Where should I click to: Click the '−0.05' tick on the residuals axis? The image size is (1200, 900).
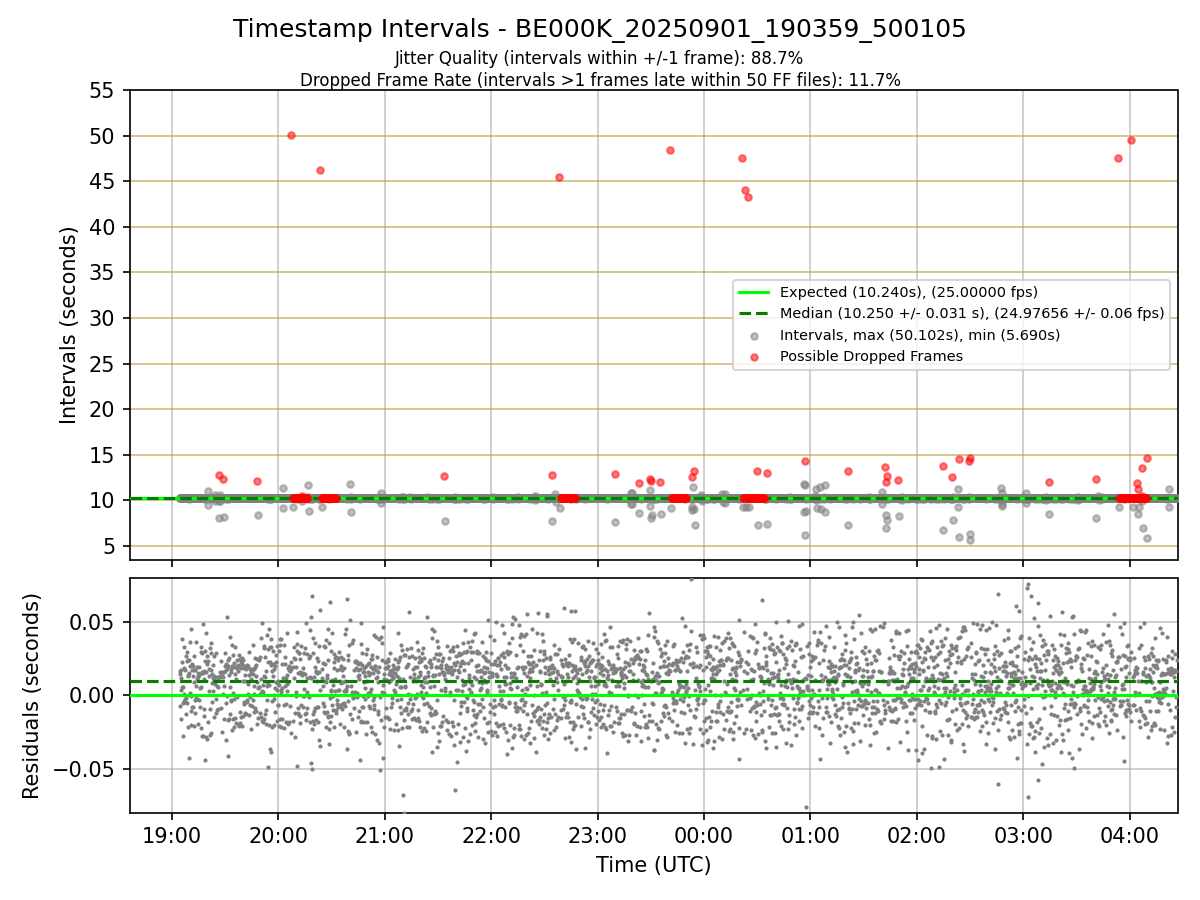(86, 769)
